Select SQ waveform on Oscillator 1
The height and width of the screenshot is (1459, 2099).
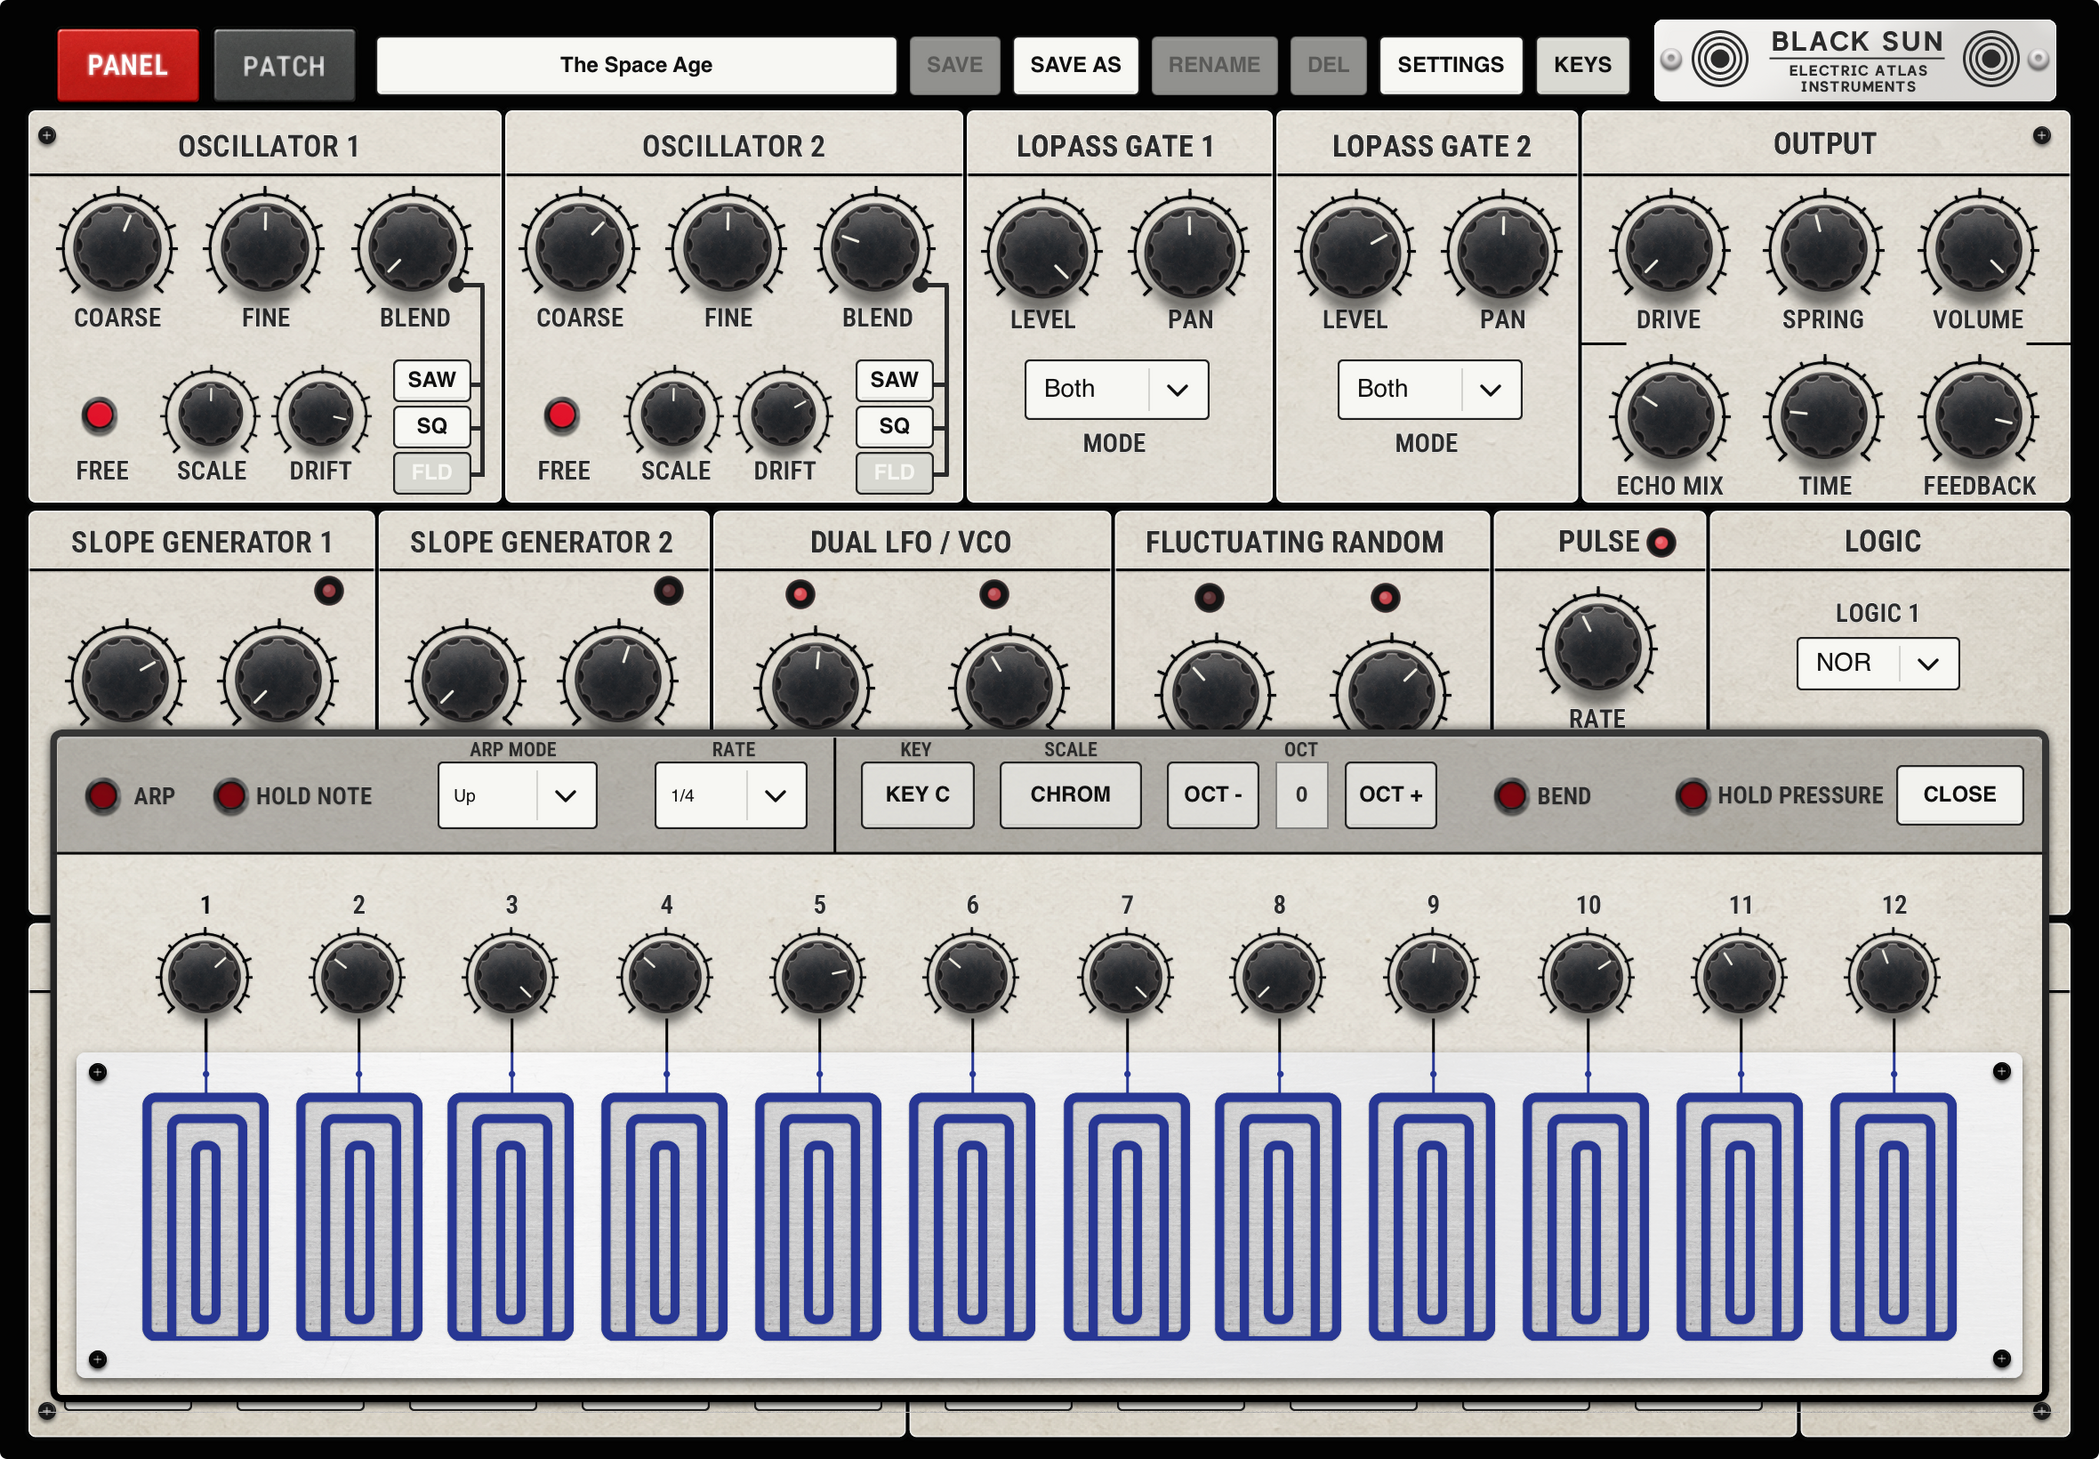click(x=432, y=426)
